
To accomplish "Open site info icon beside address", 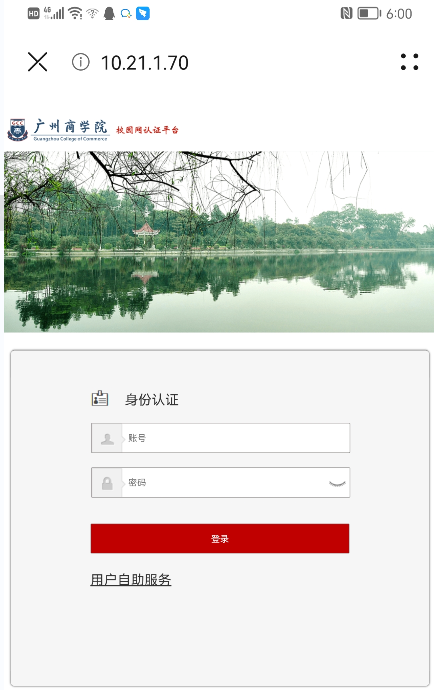I will click(81, 62).
